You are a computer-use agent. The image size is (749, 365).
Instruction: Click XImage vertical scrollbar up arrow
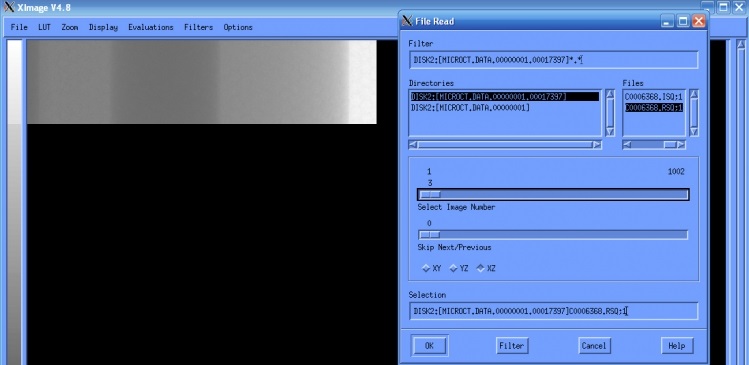coord(741,44)
